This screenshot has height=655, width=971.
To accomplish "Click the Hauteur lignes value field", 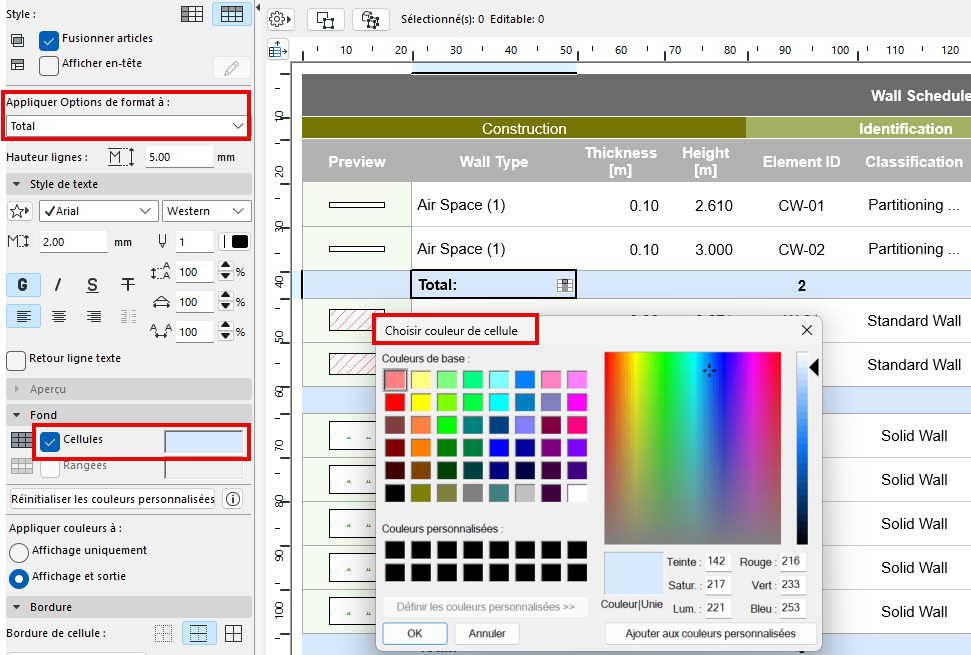I will click(x=177, y=157).
